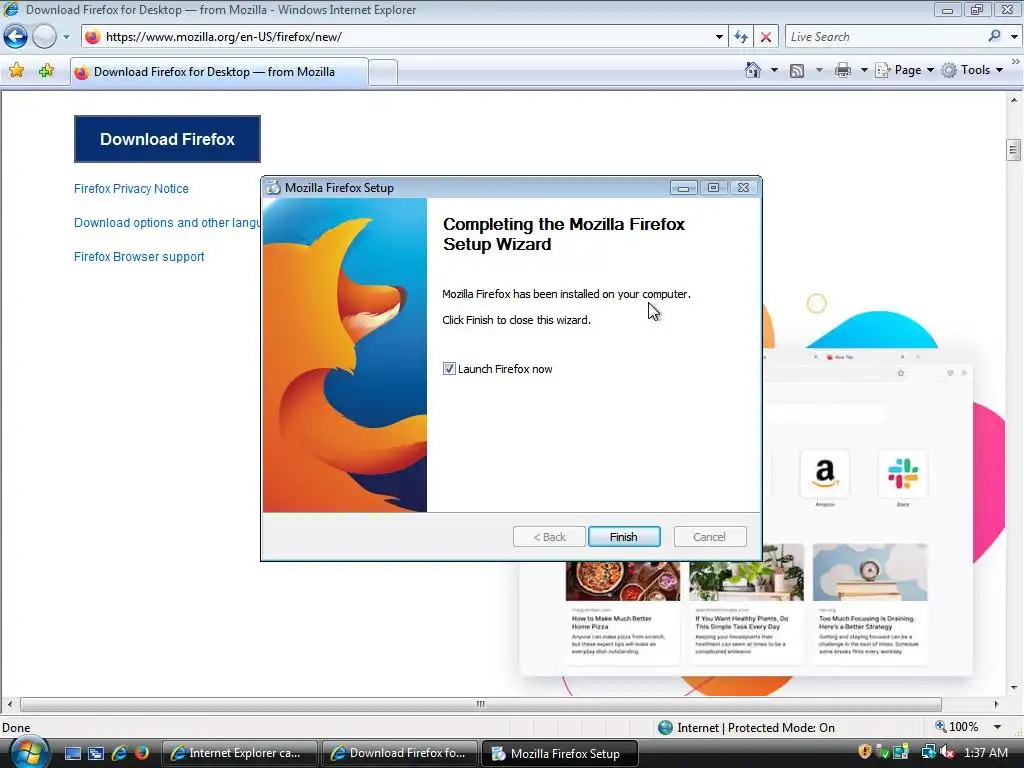
Task: Click the Print icon
Action: tap(842, 70)
